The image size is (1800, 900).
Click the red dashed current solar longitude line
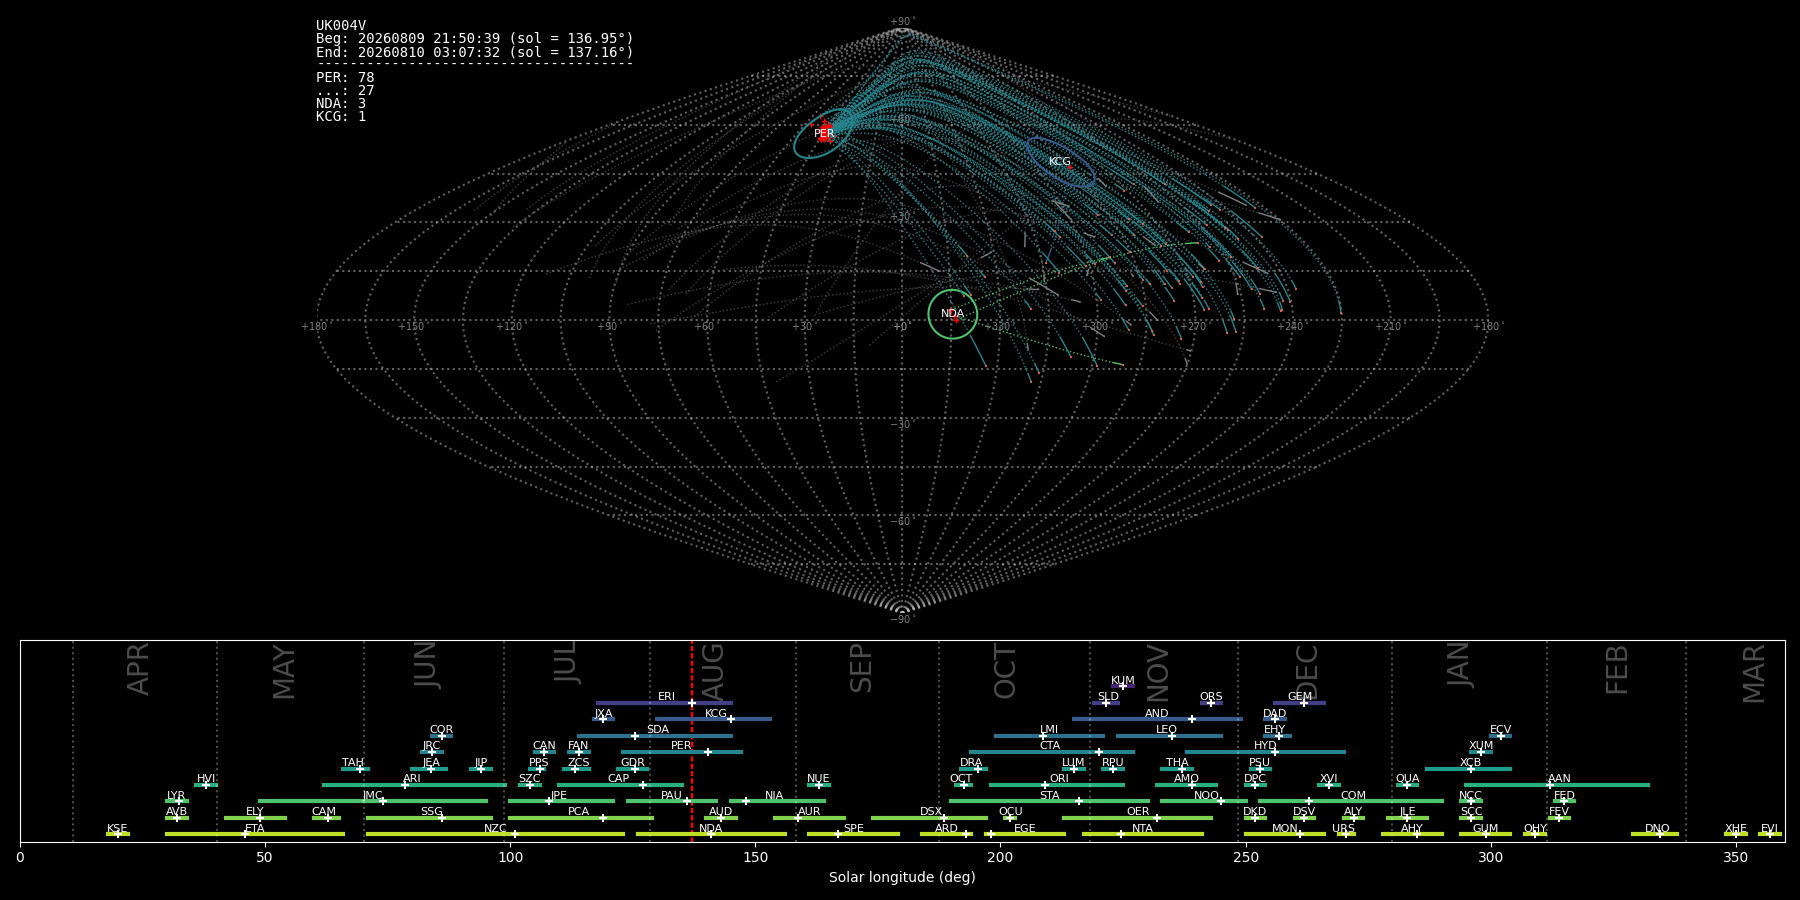point(691,741)
